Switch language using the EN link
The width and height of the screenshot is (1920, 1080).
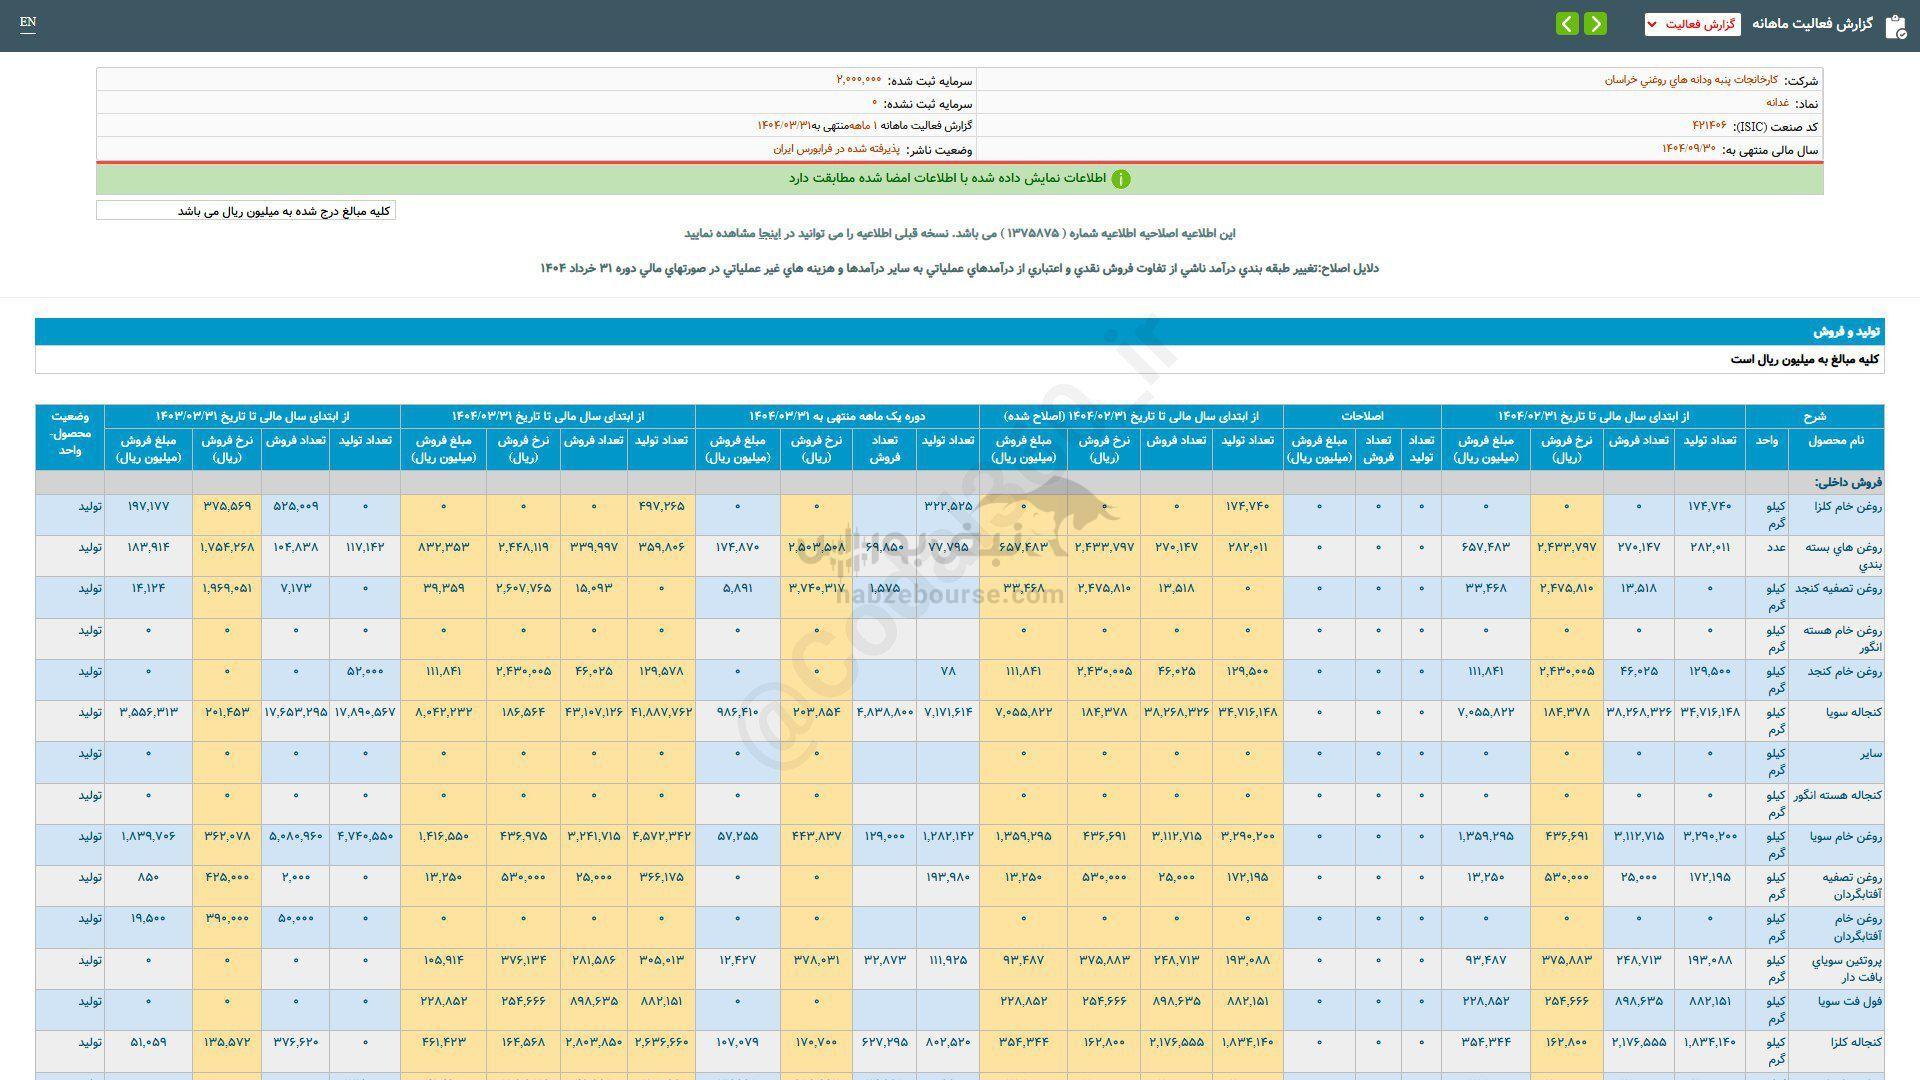(27, 23)
